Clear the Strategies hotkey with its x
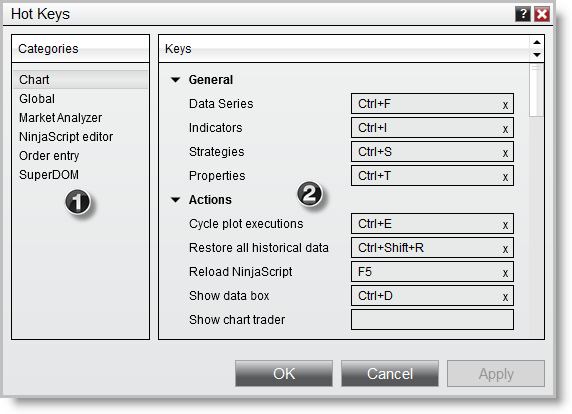The width and height of the screenshot is (572, 414). coord(505,153)
